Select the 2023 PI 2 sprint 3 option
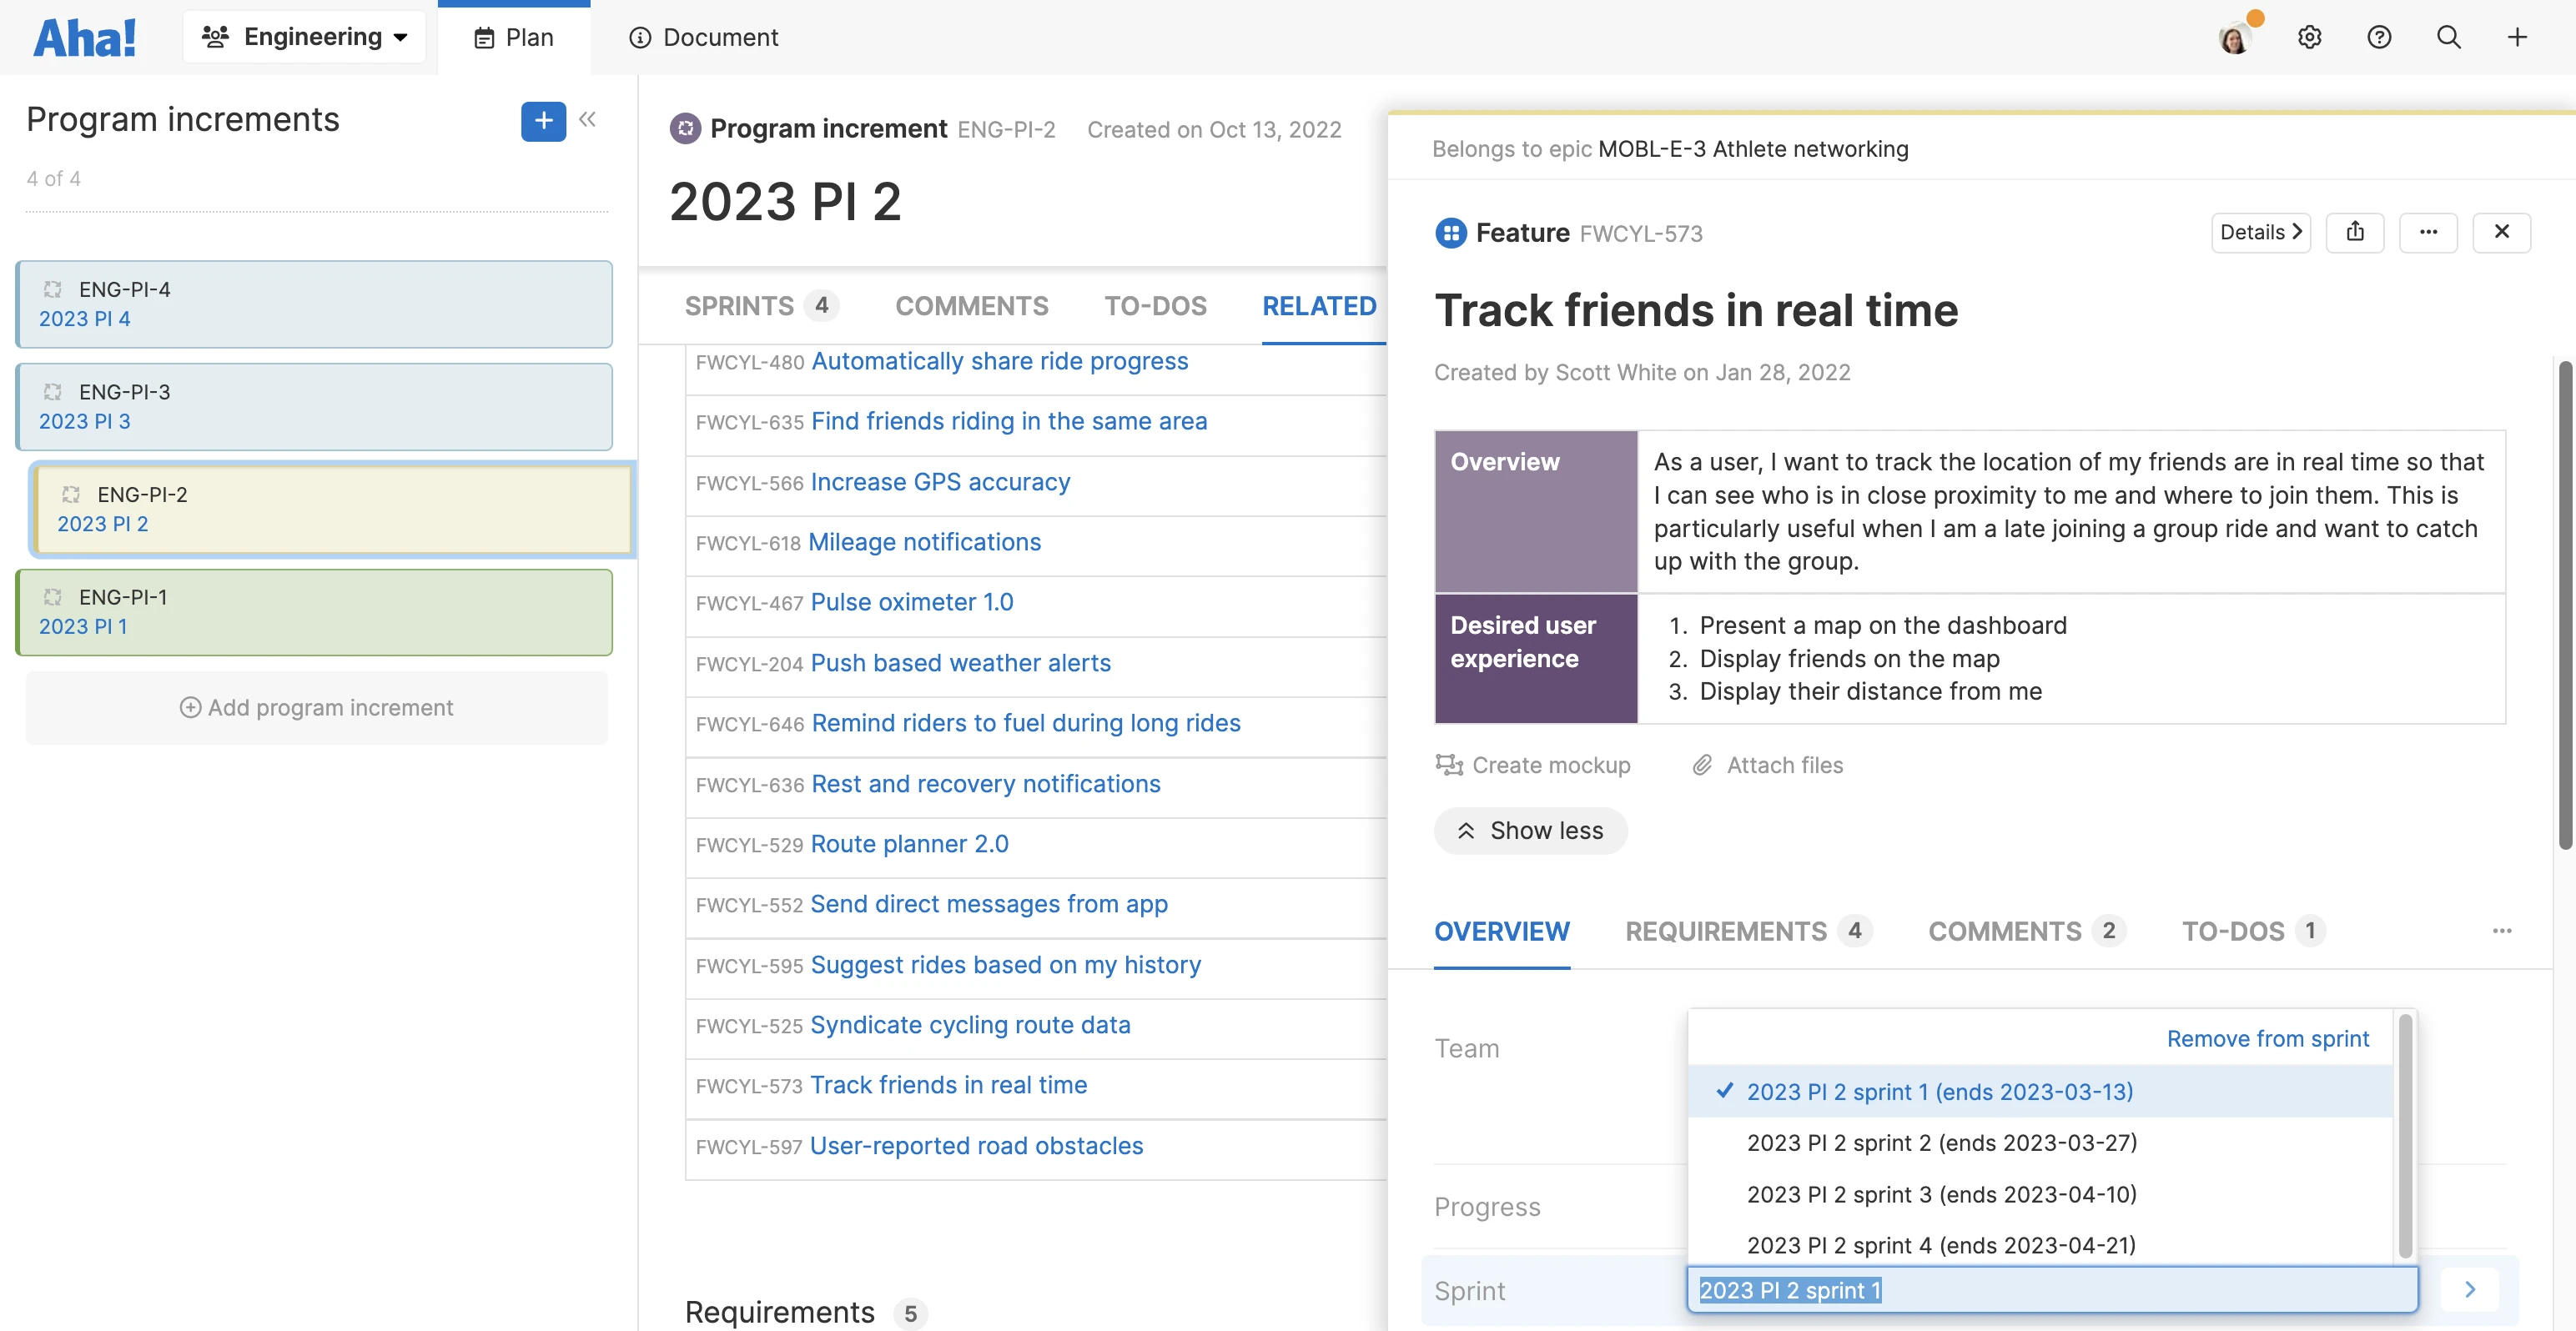 (x=1941, y=1194)
